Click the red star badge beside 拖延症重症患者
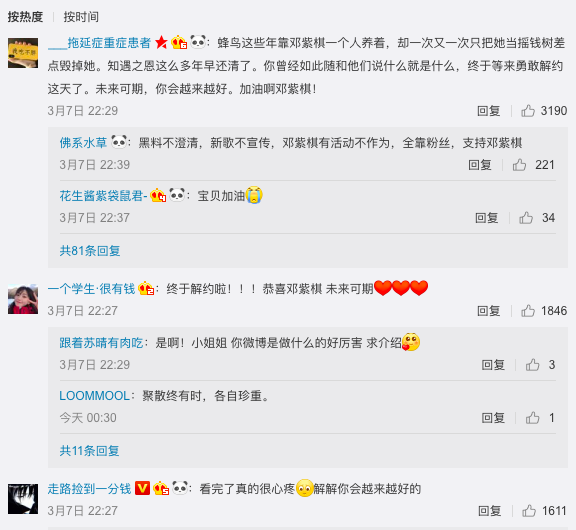Screen dimensions: 576x530 click(x=161, y=43)
